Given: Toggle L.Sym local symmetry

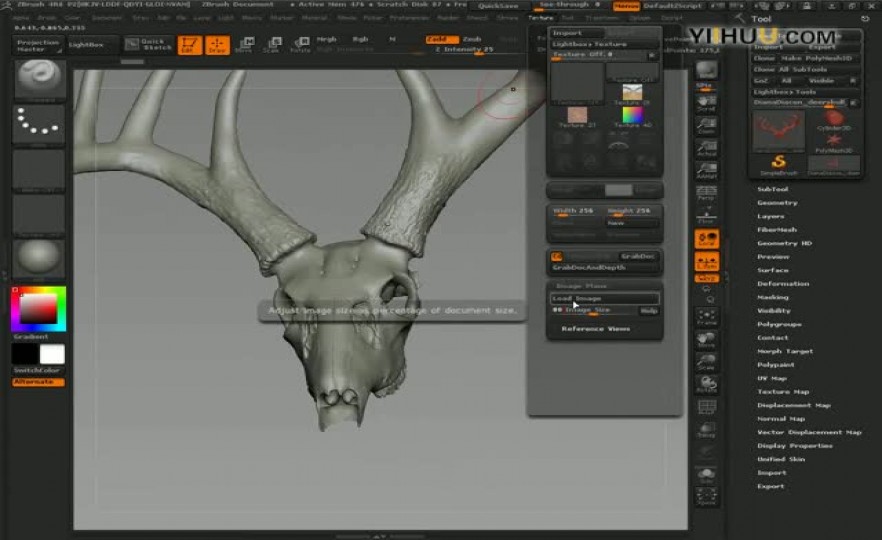Looking at the screenshot, I should (x=706, y=262).
